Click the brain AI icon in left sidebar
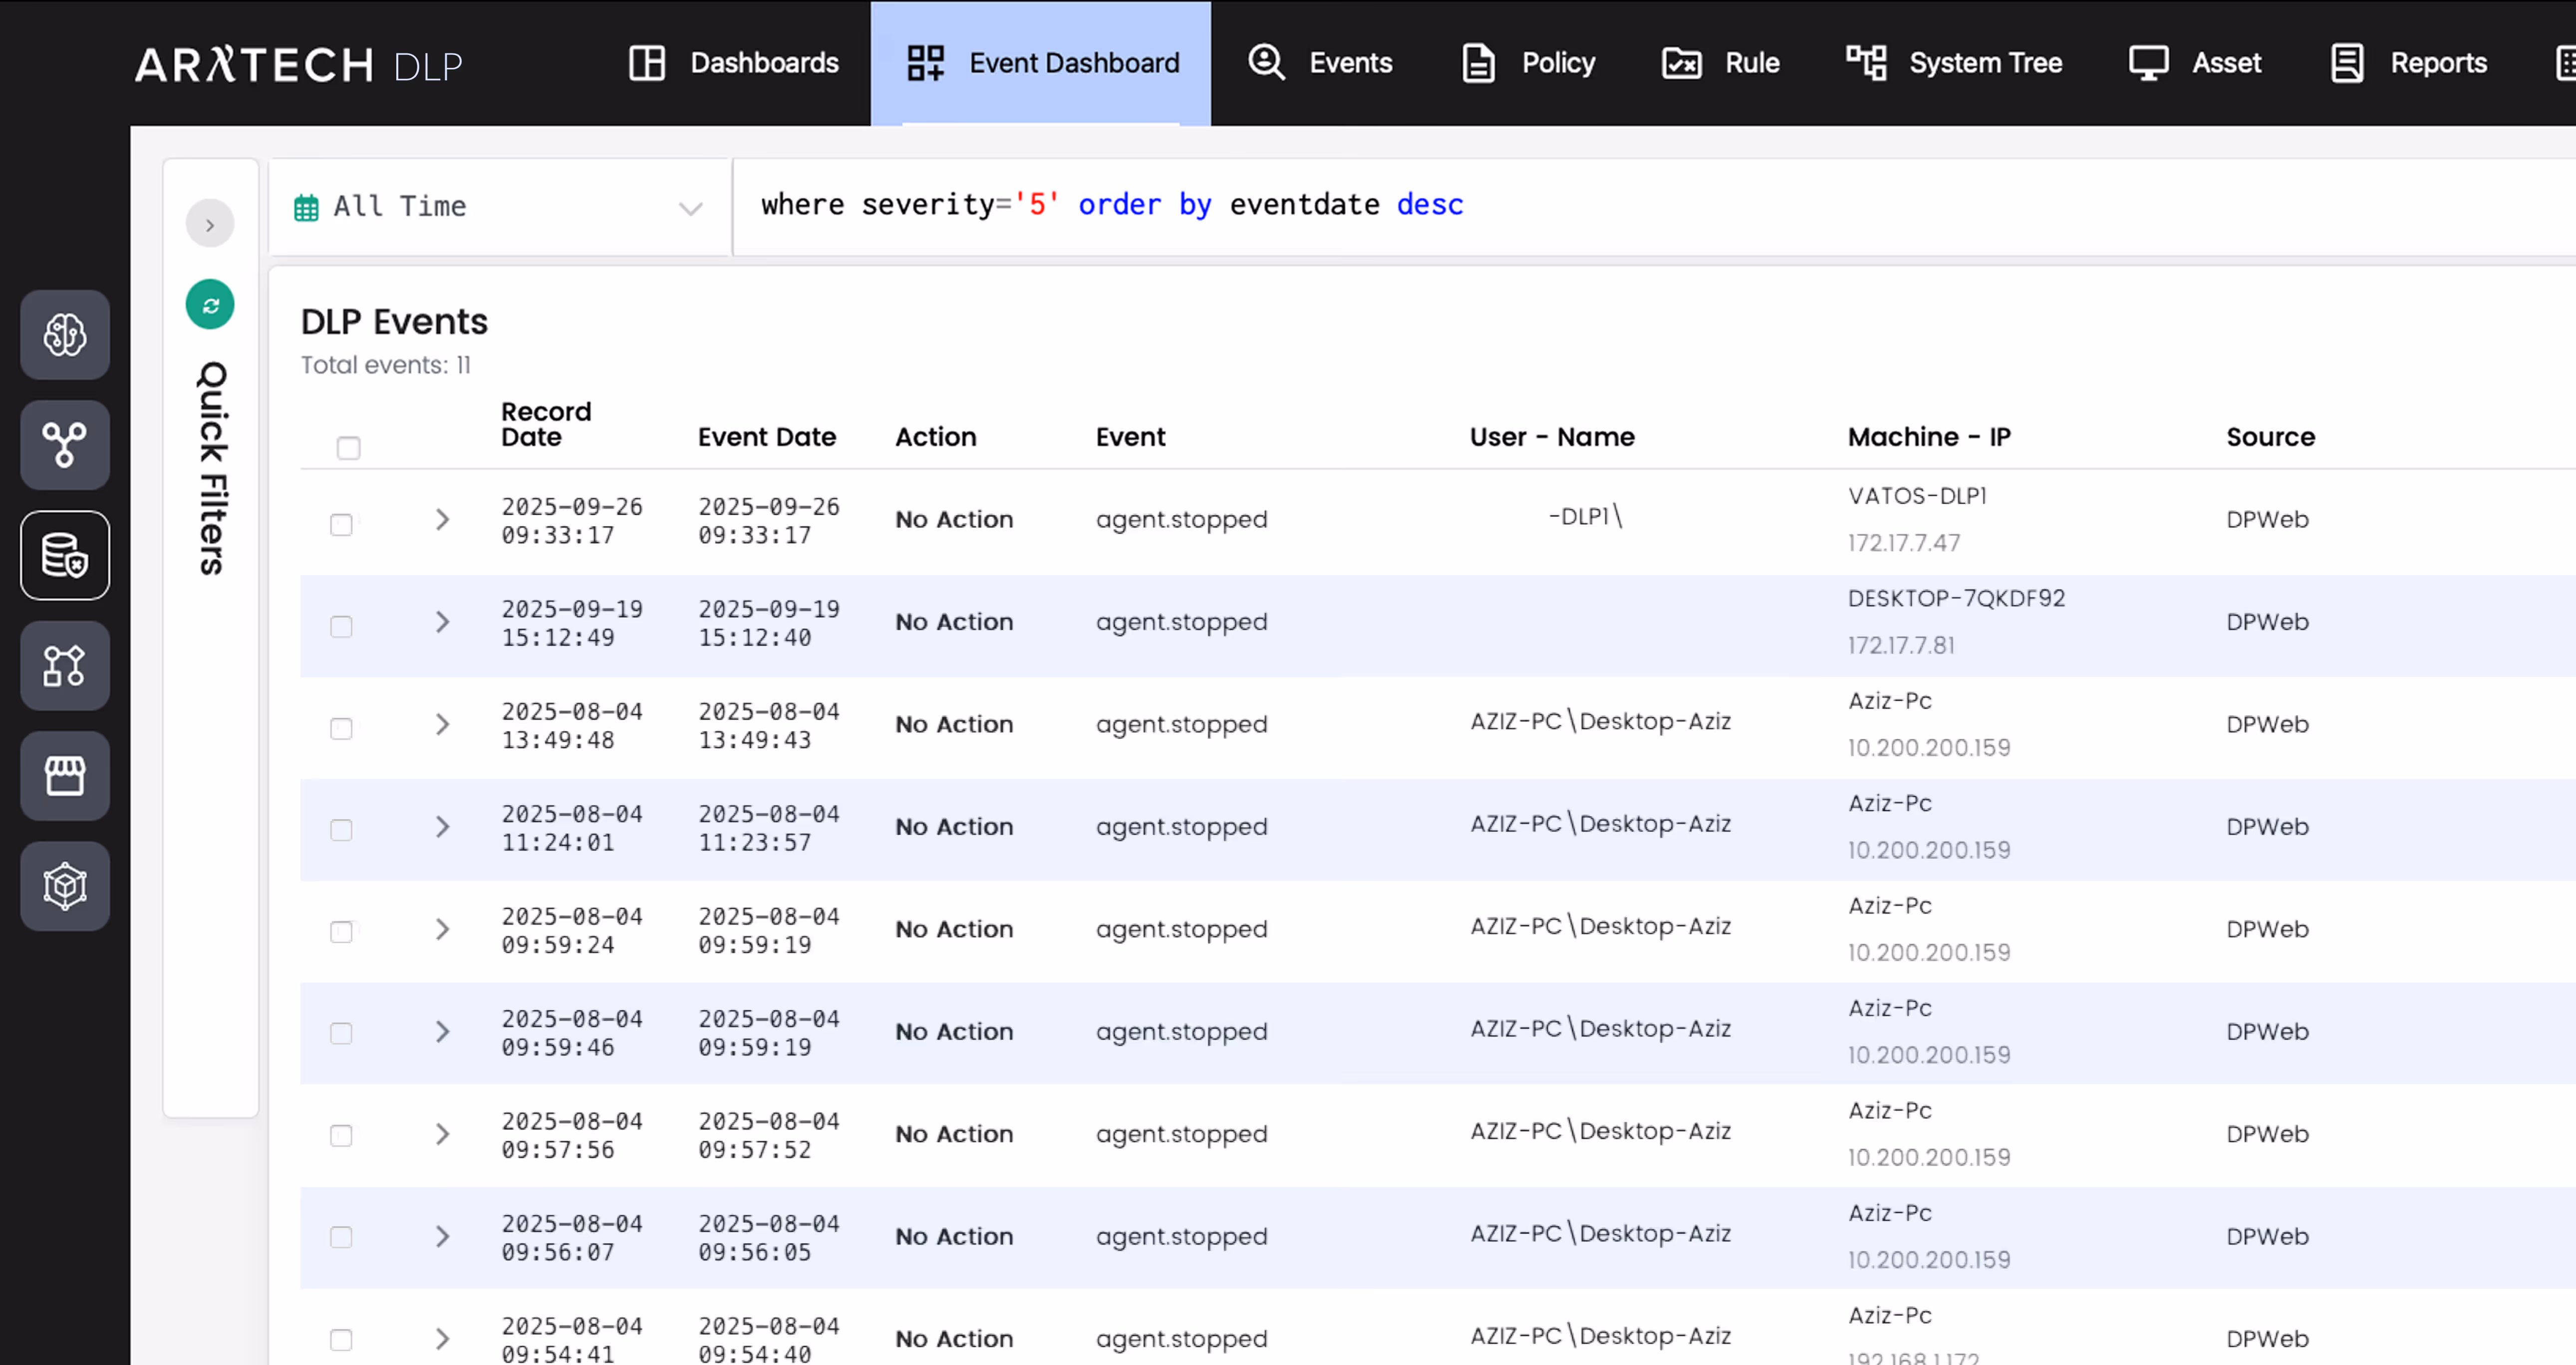The width and height of the screenshot is (2576, 1365). point(65,335)
